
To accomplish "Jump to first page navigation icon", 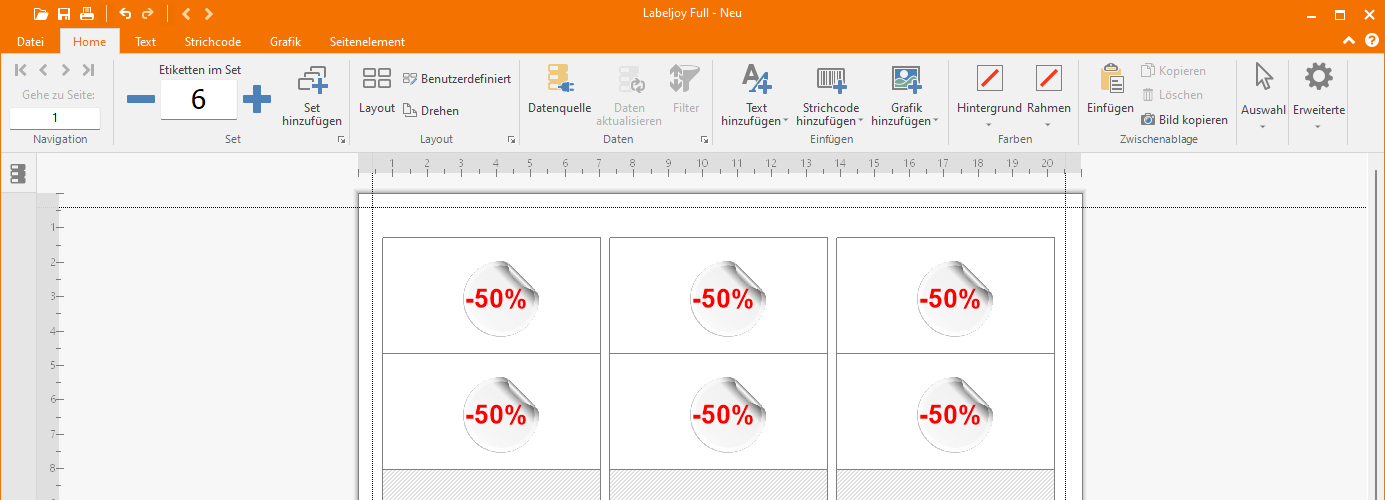I will pyautogui.click(x=21, y=70).
